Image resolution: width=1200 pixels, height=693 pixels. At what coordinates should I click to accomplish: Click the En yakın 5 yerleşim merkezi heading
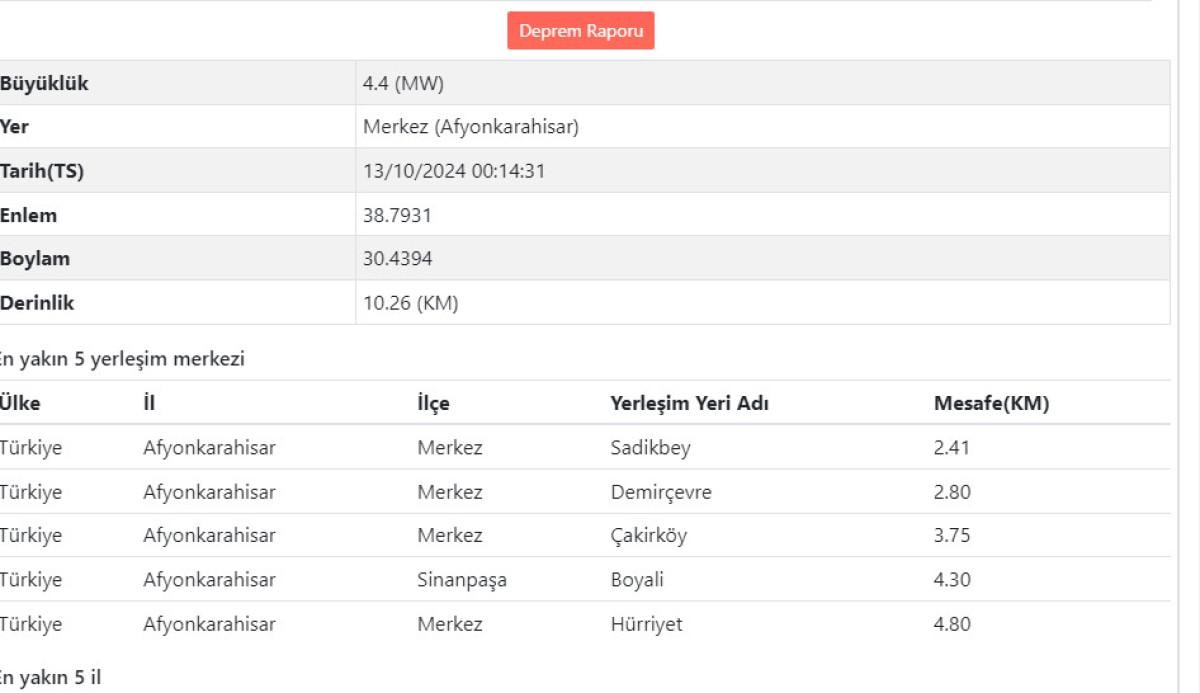[122, 360]
